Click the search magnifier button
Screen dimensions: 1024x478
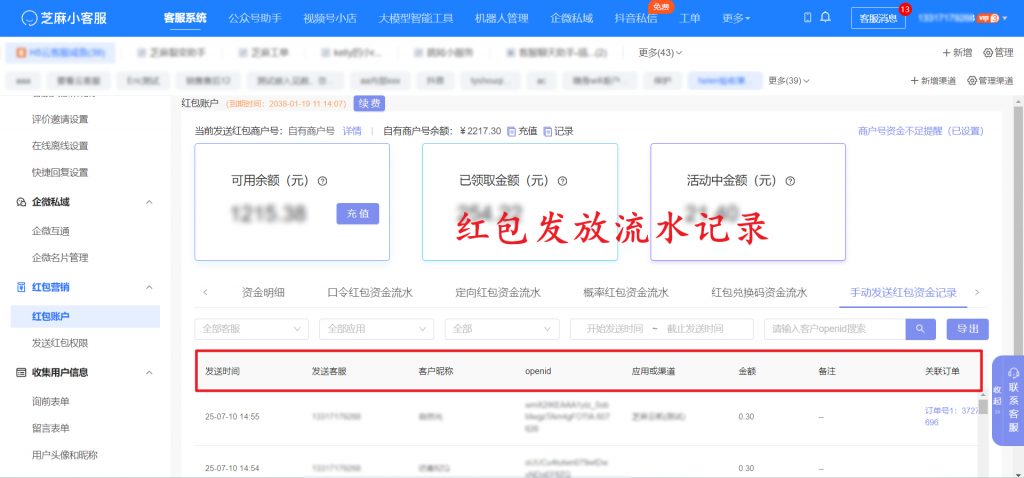tap(920, 329)
